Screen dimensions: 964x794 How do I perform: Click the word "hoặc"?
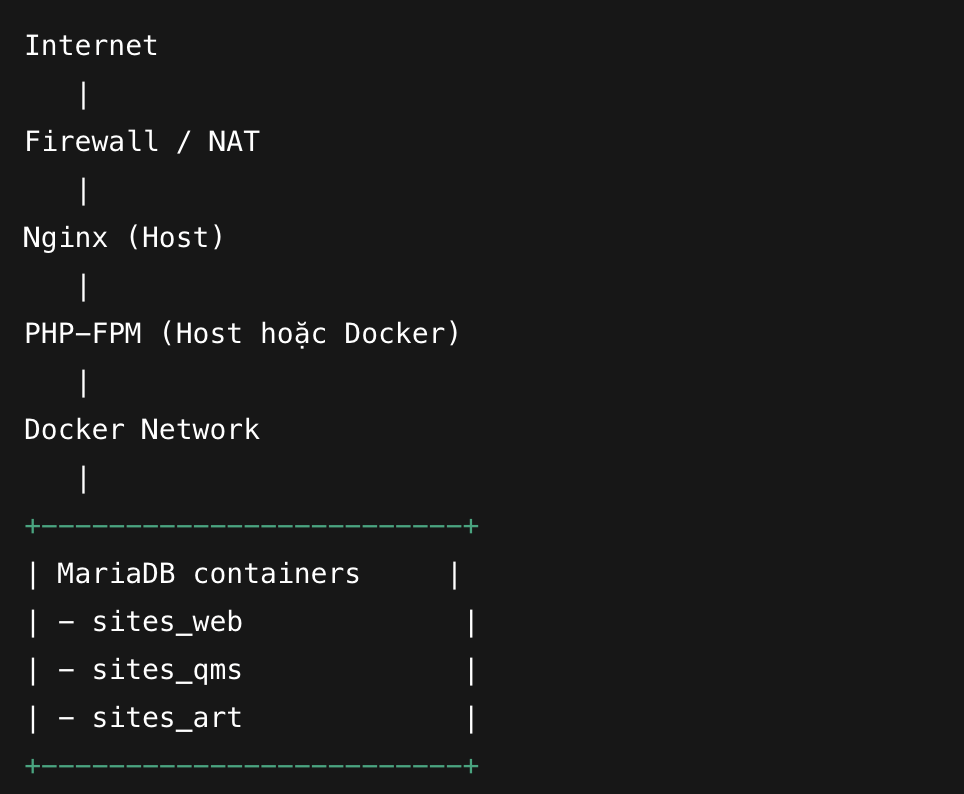click(294, 334)
